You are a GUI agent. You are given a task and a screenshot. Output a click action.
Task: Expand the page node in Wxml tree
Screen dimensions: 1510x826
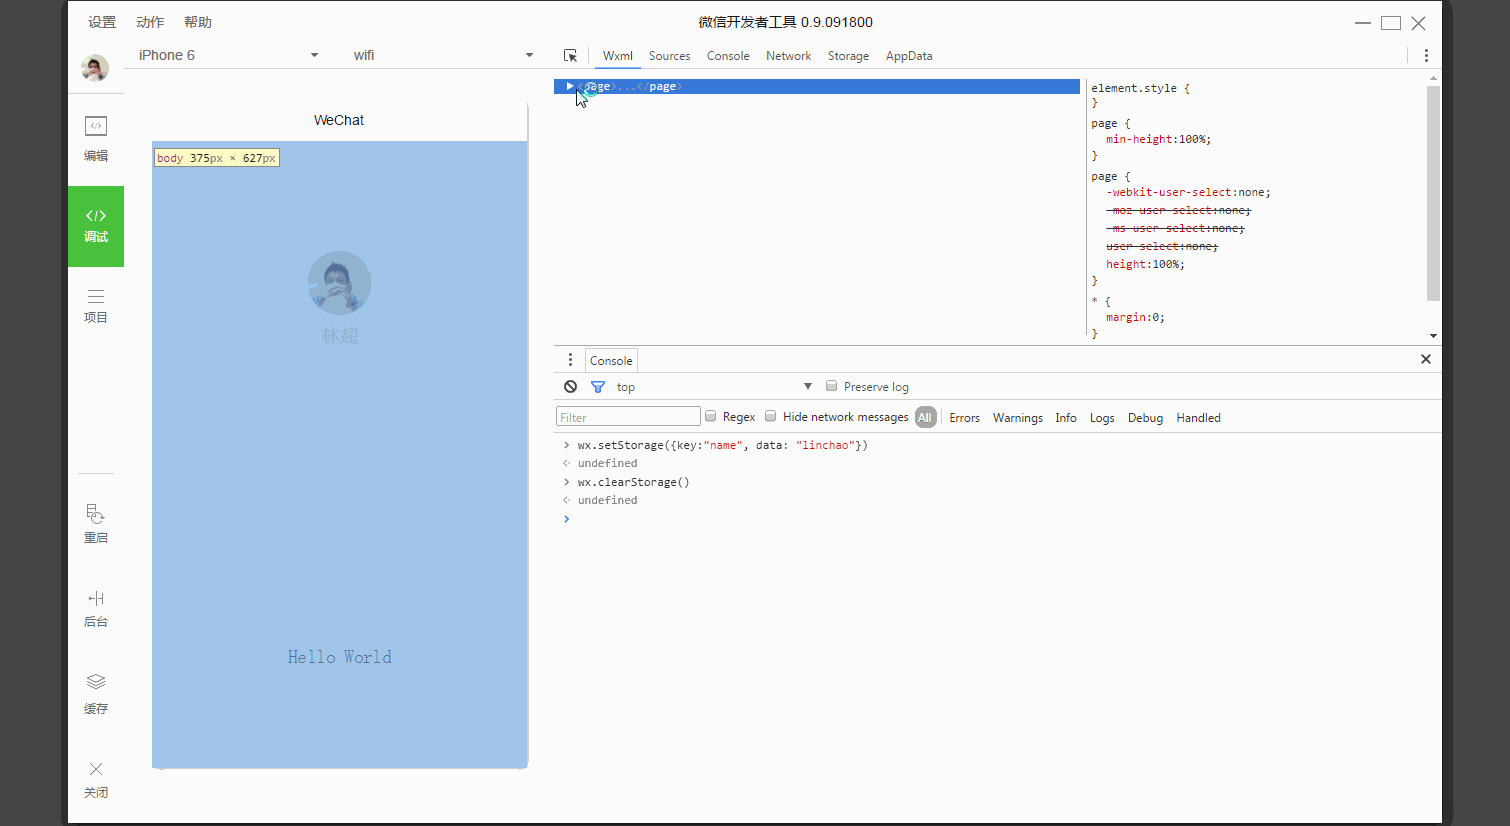pos(569,86)
